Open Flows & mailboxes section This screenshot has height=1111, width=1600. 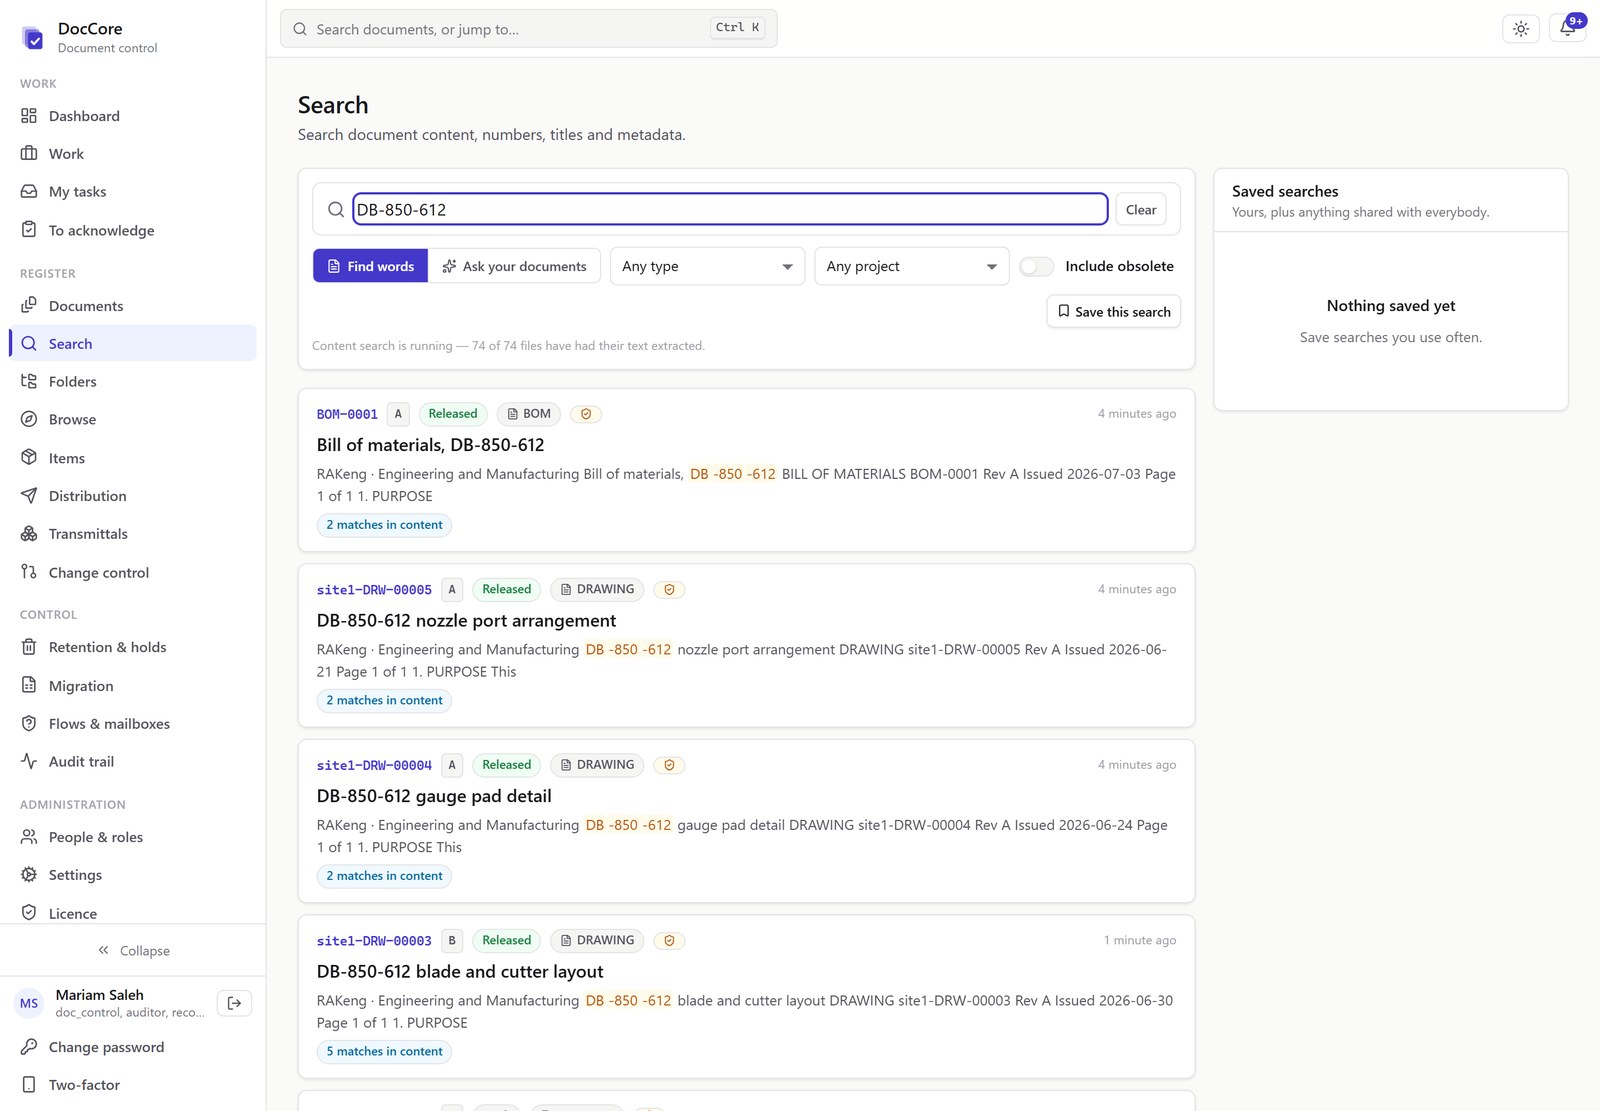132,724
